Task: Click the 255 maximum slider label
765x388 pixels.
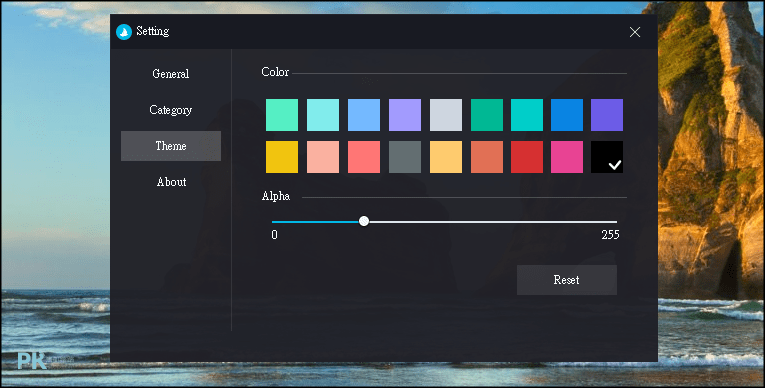Action: 610,235
